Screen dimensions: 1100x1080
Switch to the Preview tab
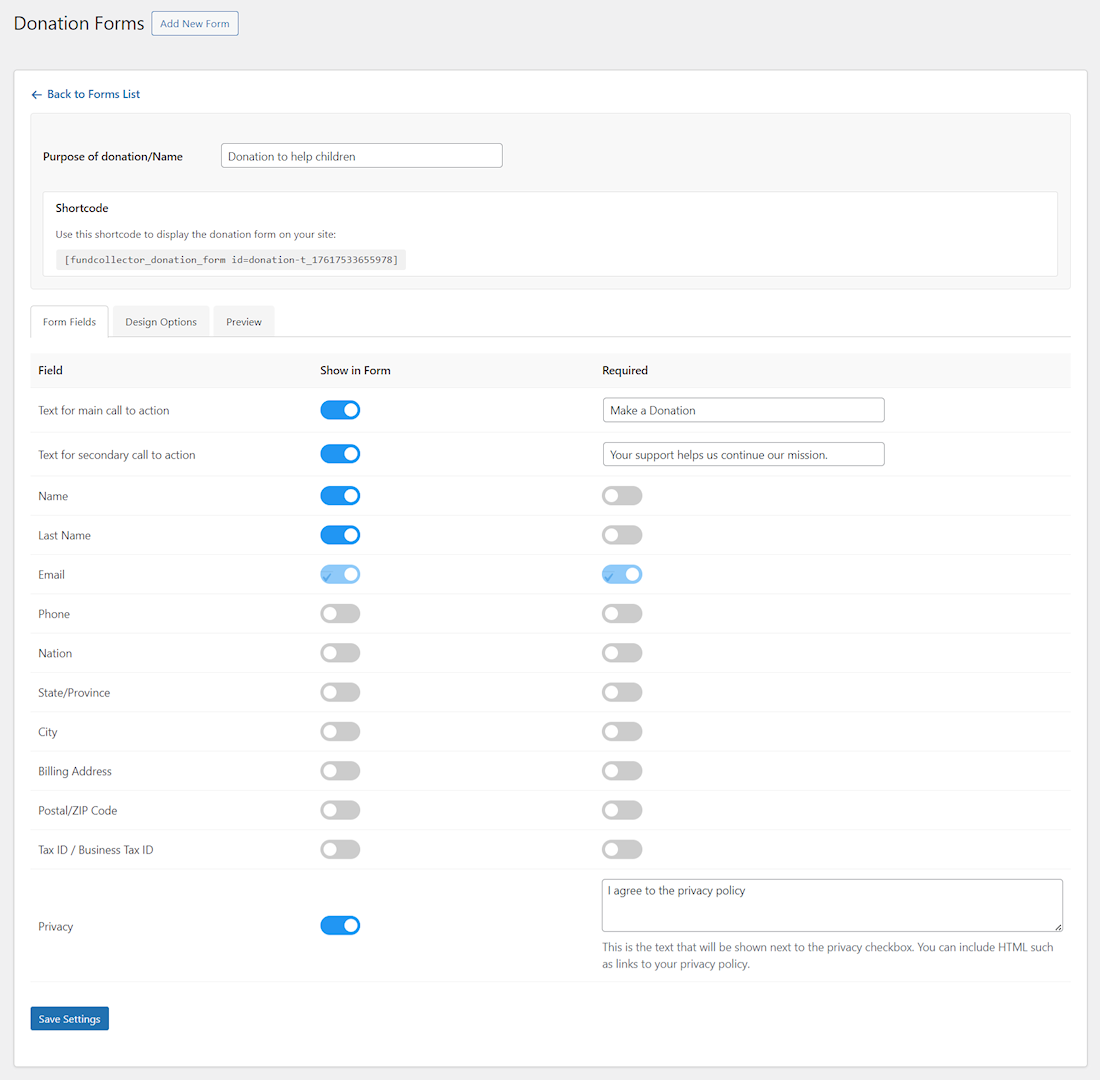click(243, 321)
